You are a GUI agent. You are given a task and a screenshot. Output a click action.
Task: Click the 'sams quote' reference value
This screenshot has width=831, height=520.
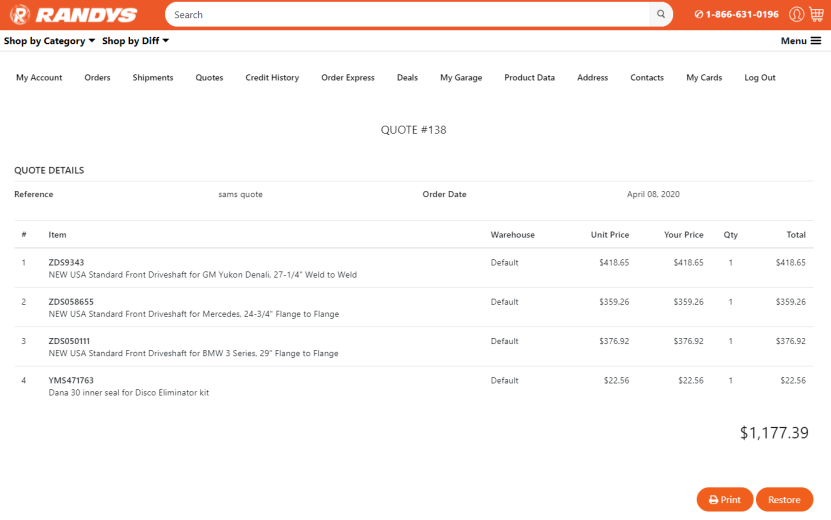241,195
